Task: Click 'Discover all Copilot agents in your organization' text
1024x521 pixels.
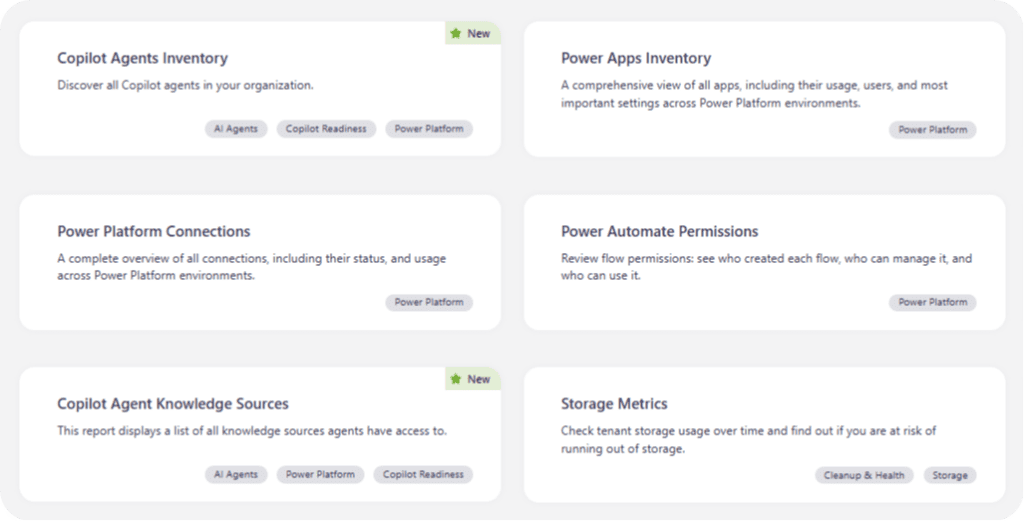Action: pos(185,86)
